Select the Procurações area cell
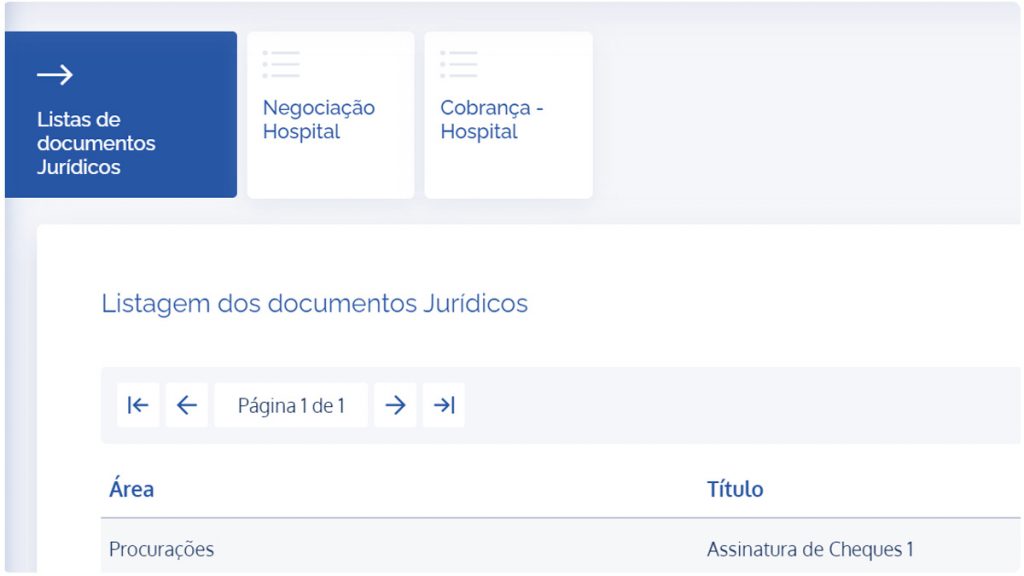 [x=161, y=549]
